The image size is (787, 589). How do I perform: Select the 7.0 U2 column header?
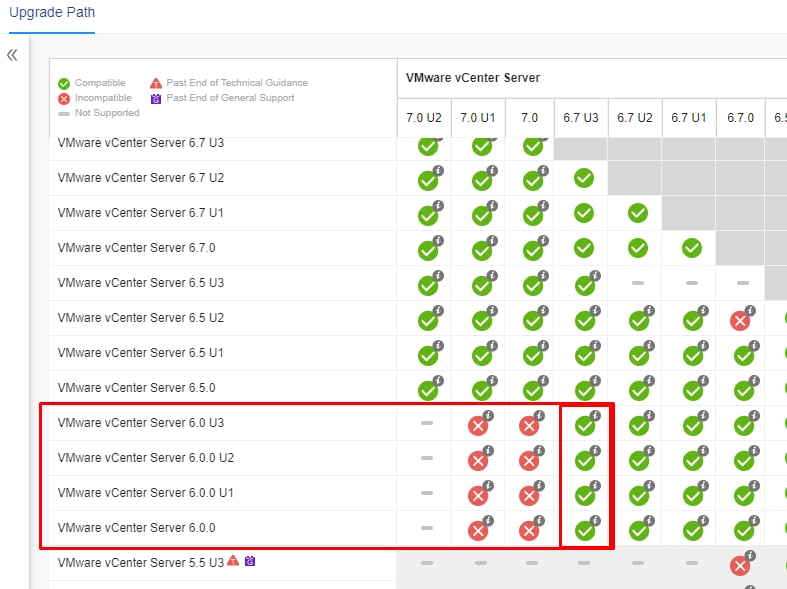424,118
